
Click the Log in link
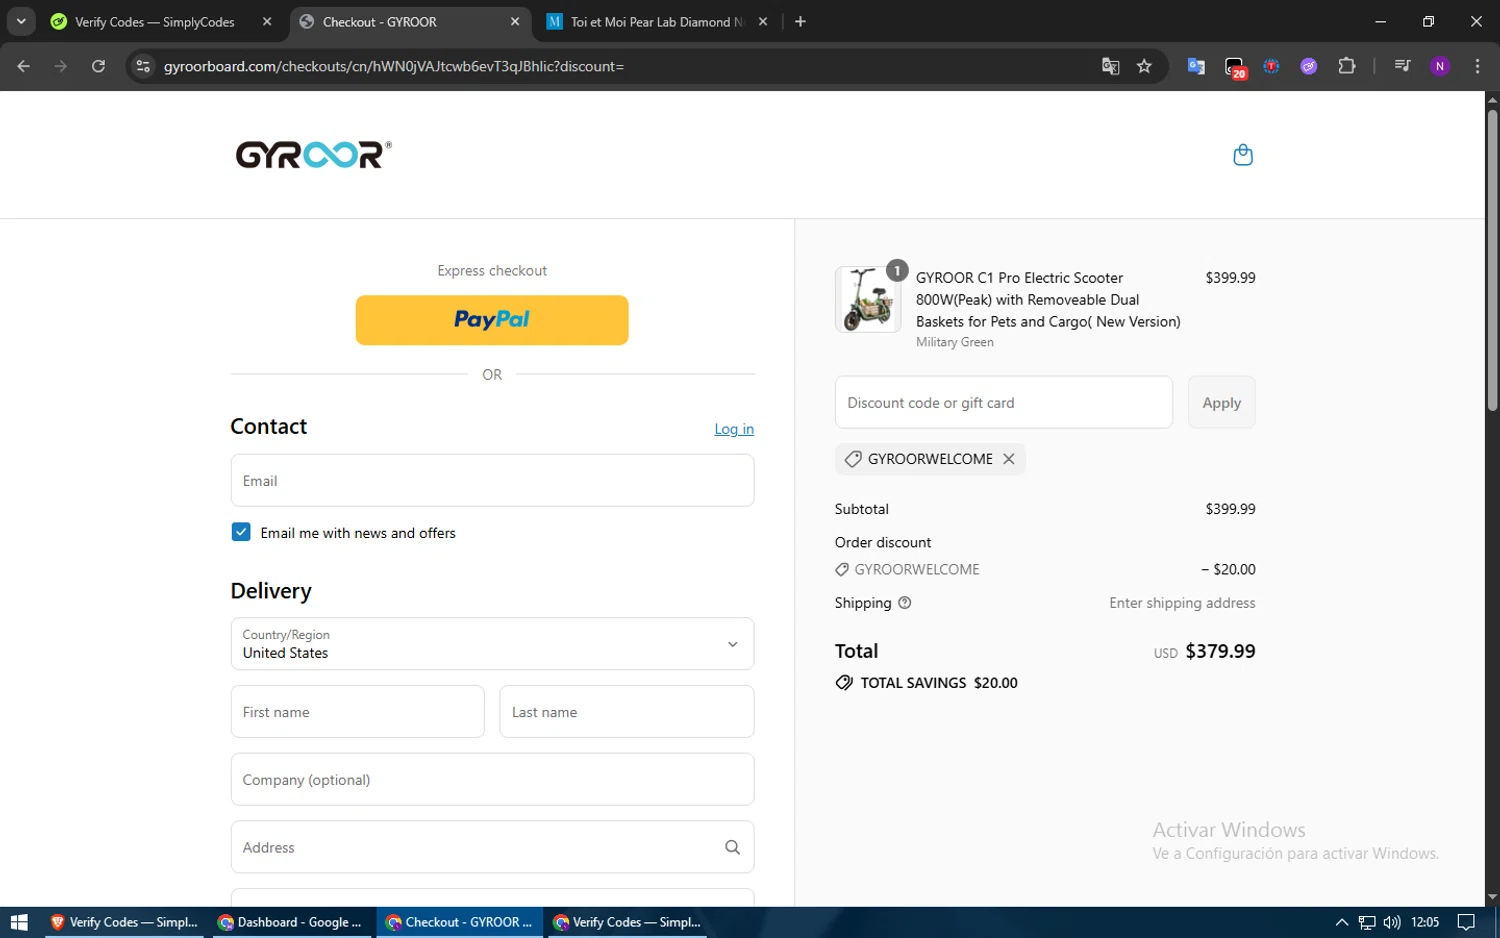pos(734,429)
